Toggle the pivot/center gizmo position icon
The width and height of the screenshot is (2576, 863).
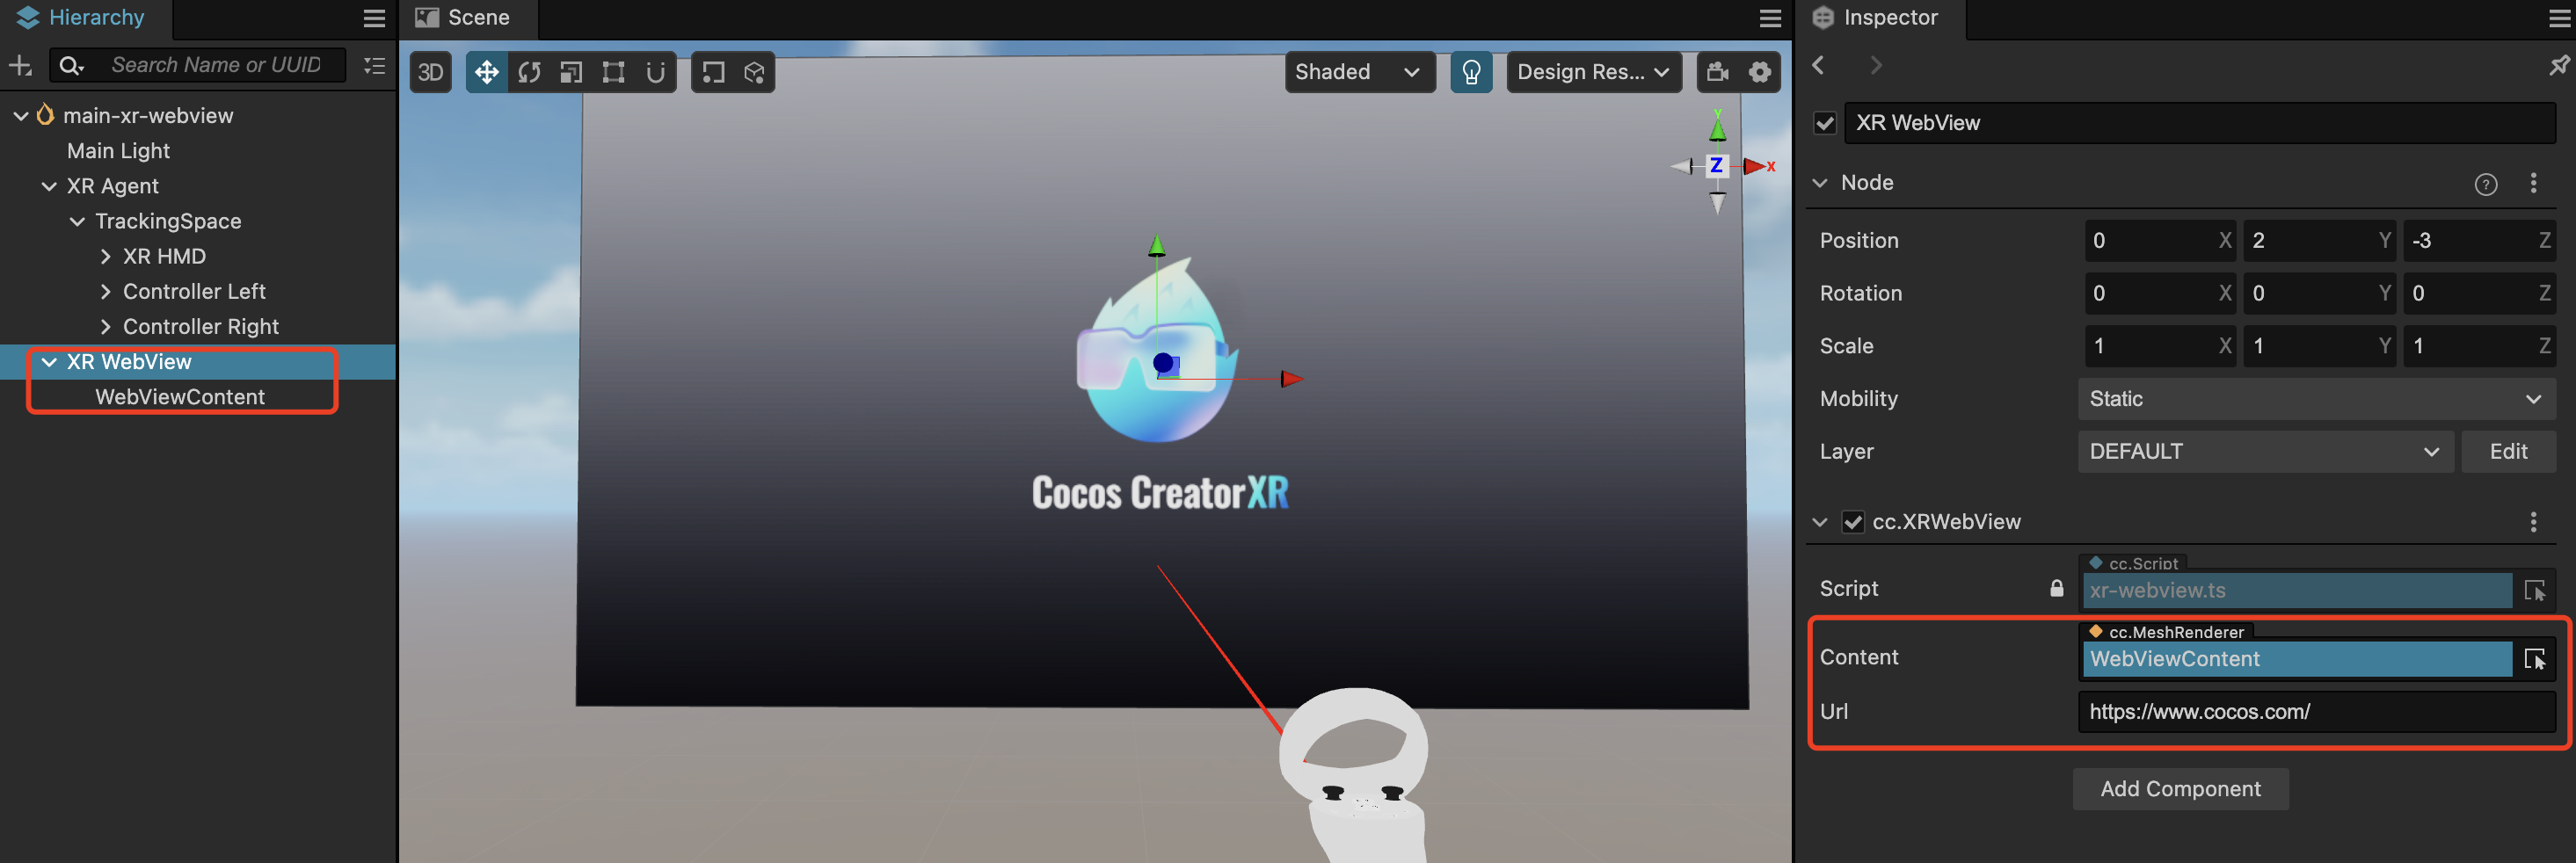713,72
